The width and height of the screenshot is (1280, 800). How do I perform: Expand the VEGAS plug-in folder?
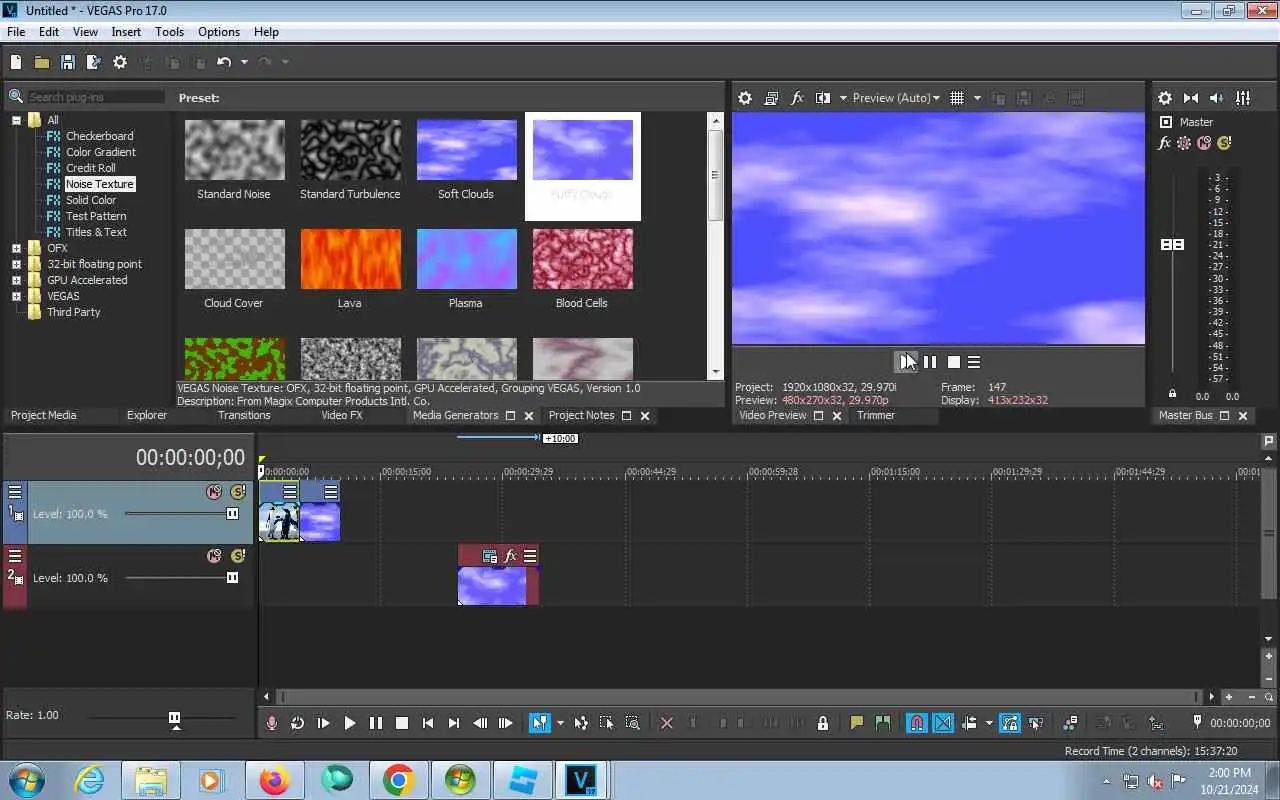click(x=16, y=296)
